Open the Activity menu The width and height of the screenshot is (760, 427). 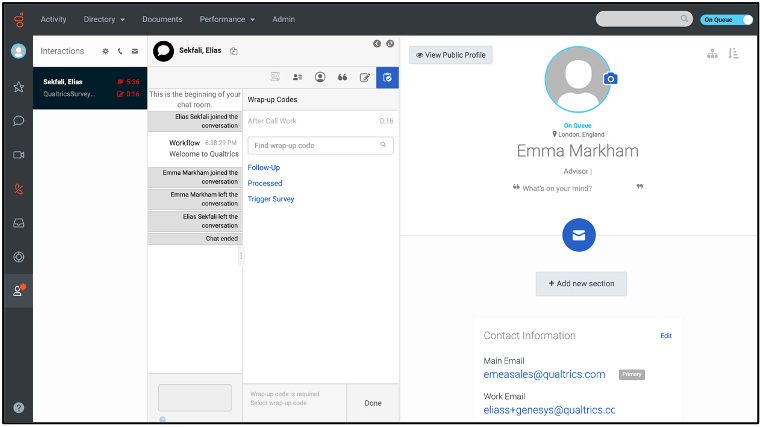point(53,19)
